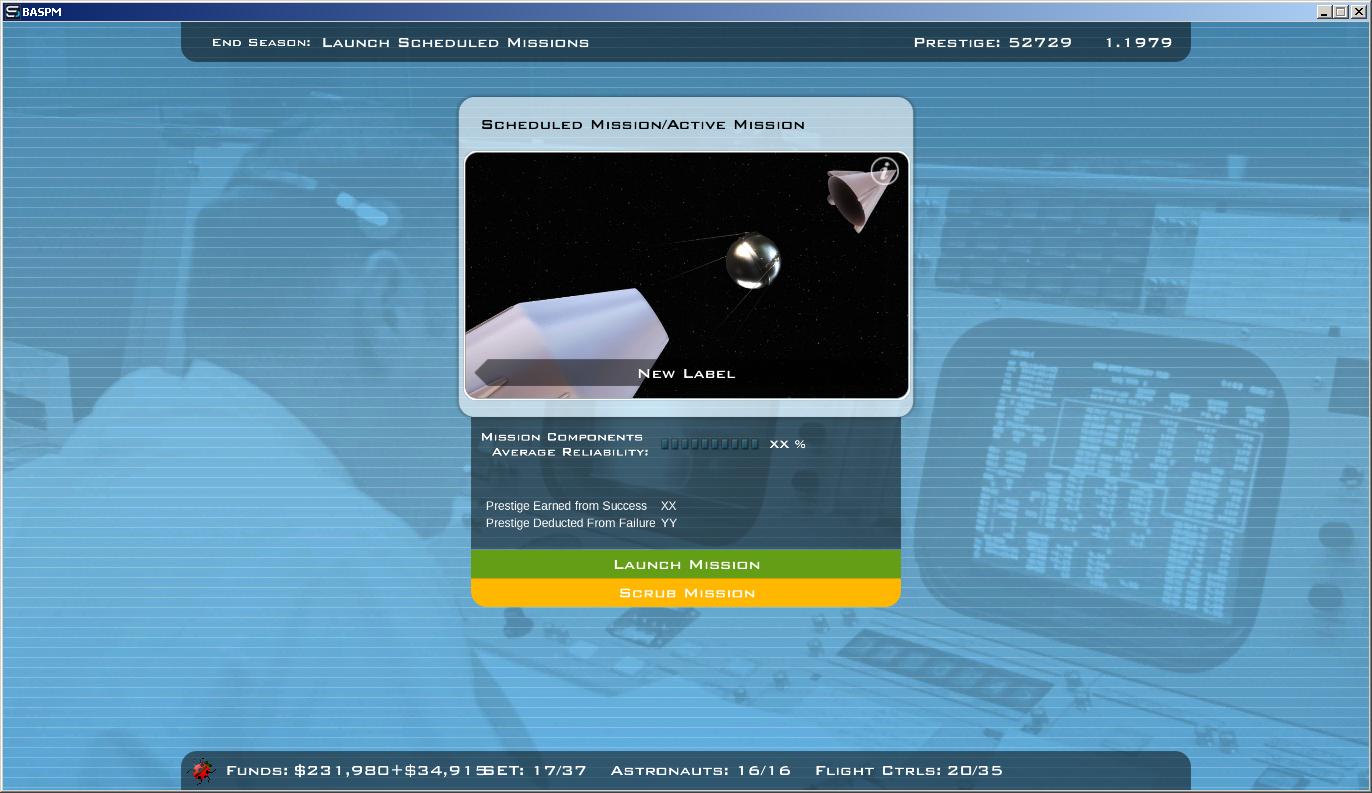
Task: Click the 'Scheduled Mission/Active Mission' heading
Action: click(x=643, y=125)
